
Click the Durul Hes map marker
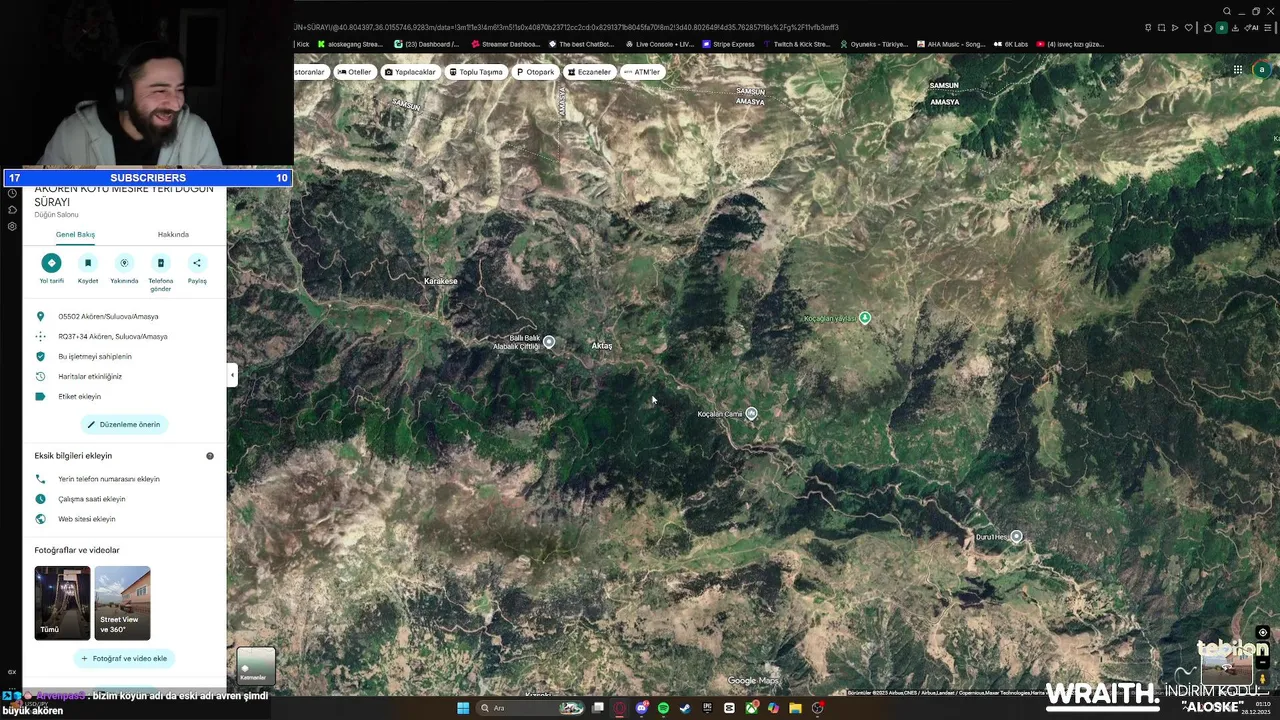(1016, 536)
